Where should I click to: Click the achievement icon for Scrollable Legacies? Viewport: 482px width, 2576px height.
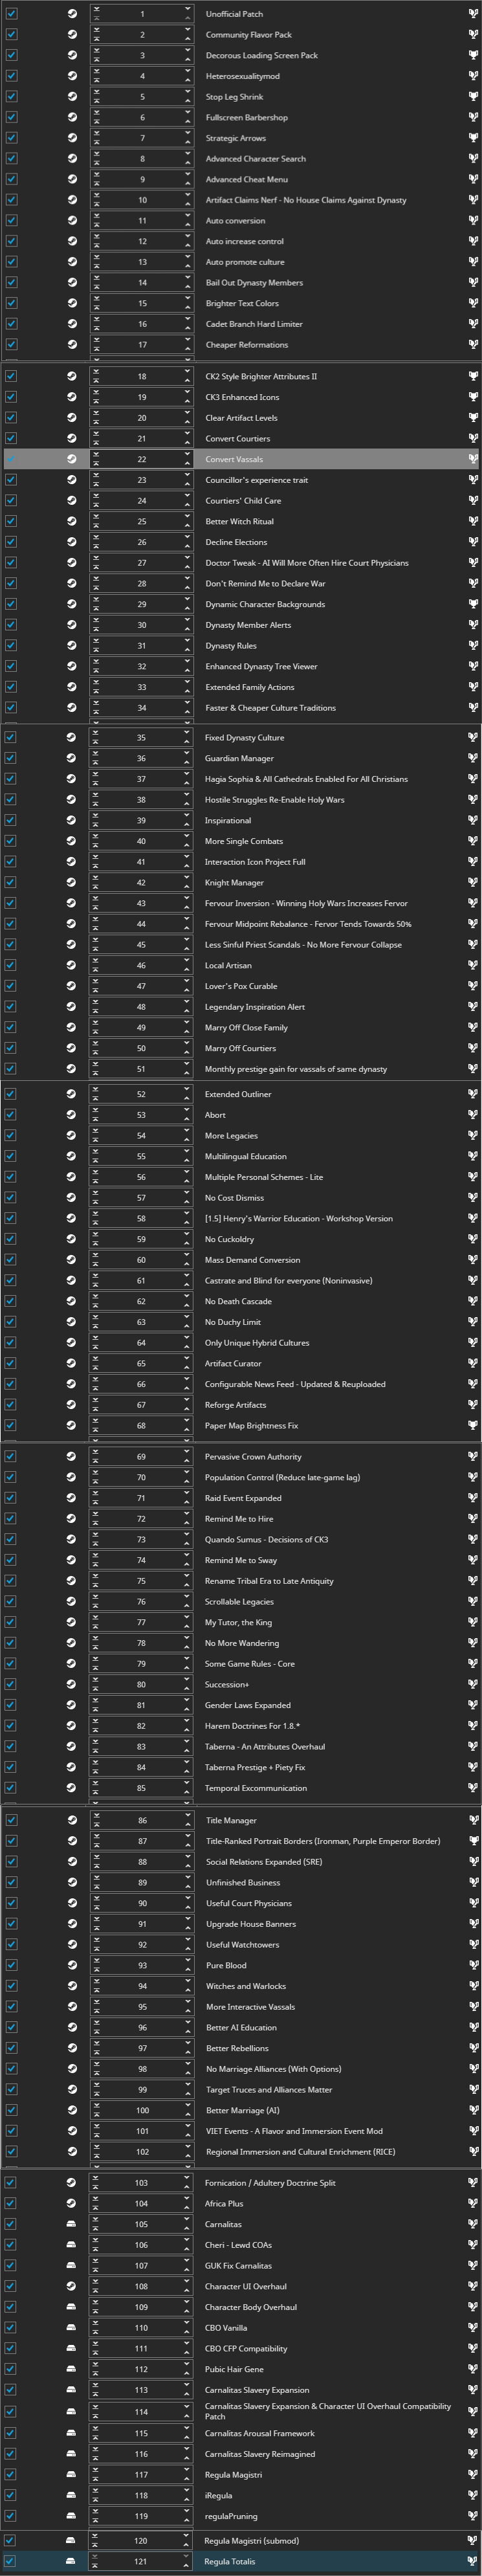[x=472, y=1601]
